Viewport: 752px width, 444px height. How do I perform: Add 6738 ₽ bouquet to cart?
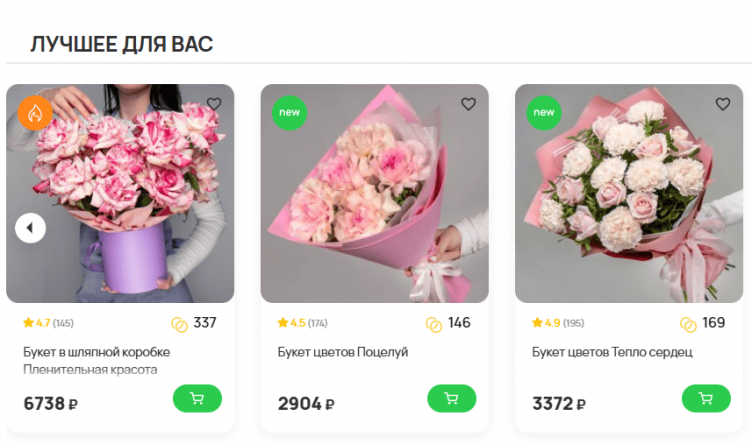tap(197, 399)
